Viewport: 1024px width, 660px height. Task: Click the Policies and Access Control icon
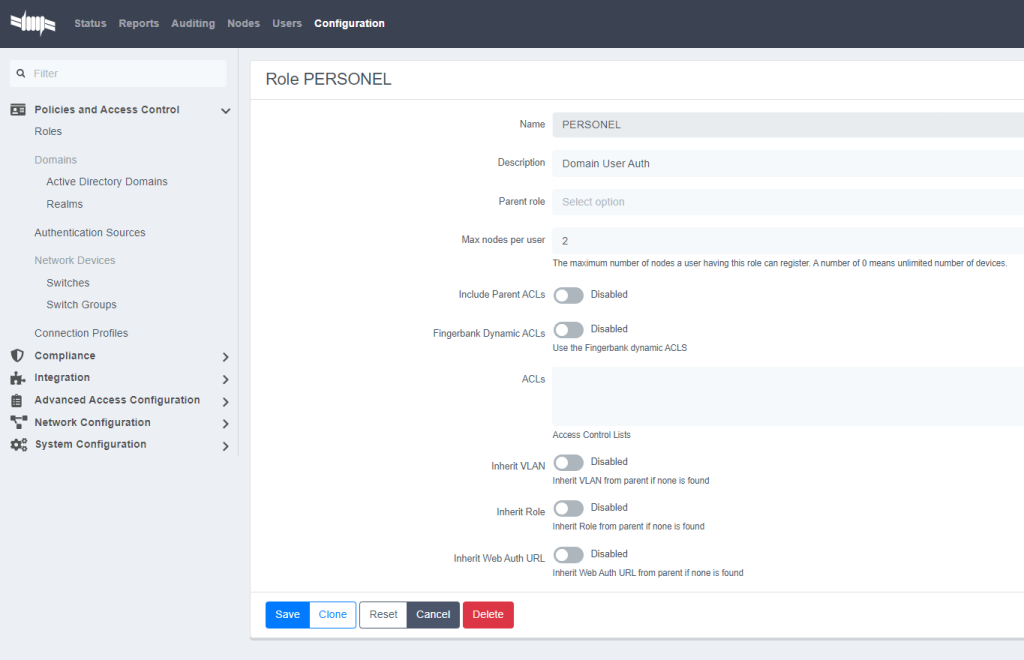pyautogui.click(x=18, y=110)
